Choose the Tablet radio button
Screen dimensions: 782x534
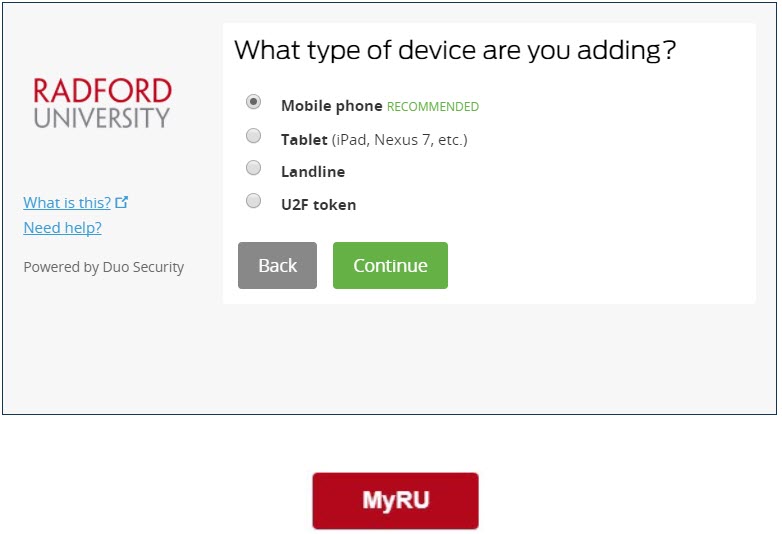[x=254, y=136]
